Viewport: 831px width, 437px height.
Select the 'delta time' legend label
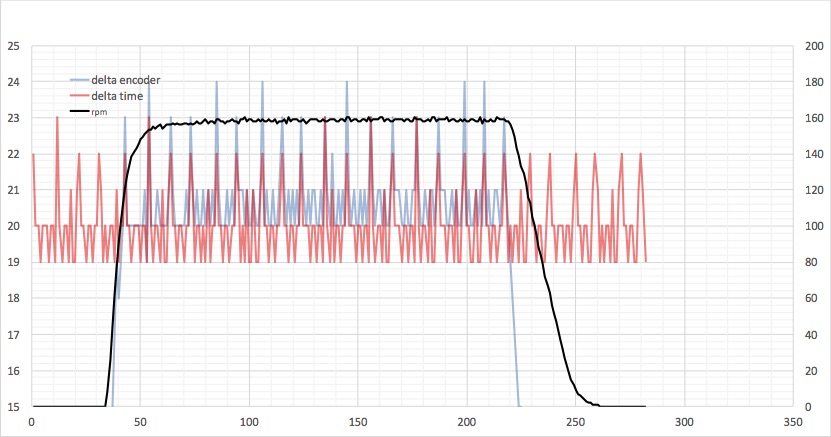point(117,96)
